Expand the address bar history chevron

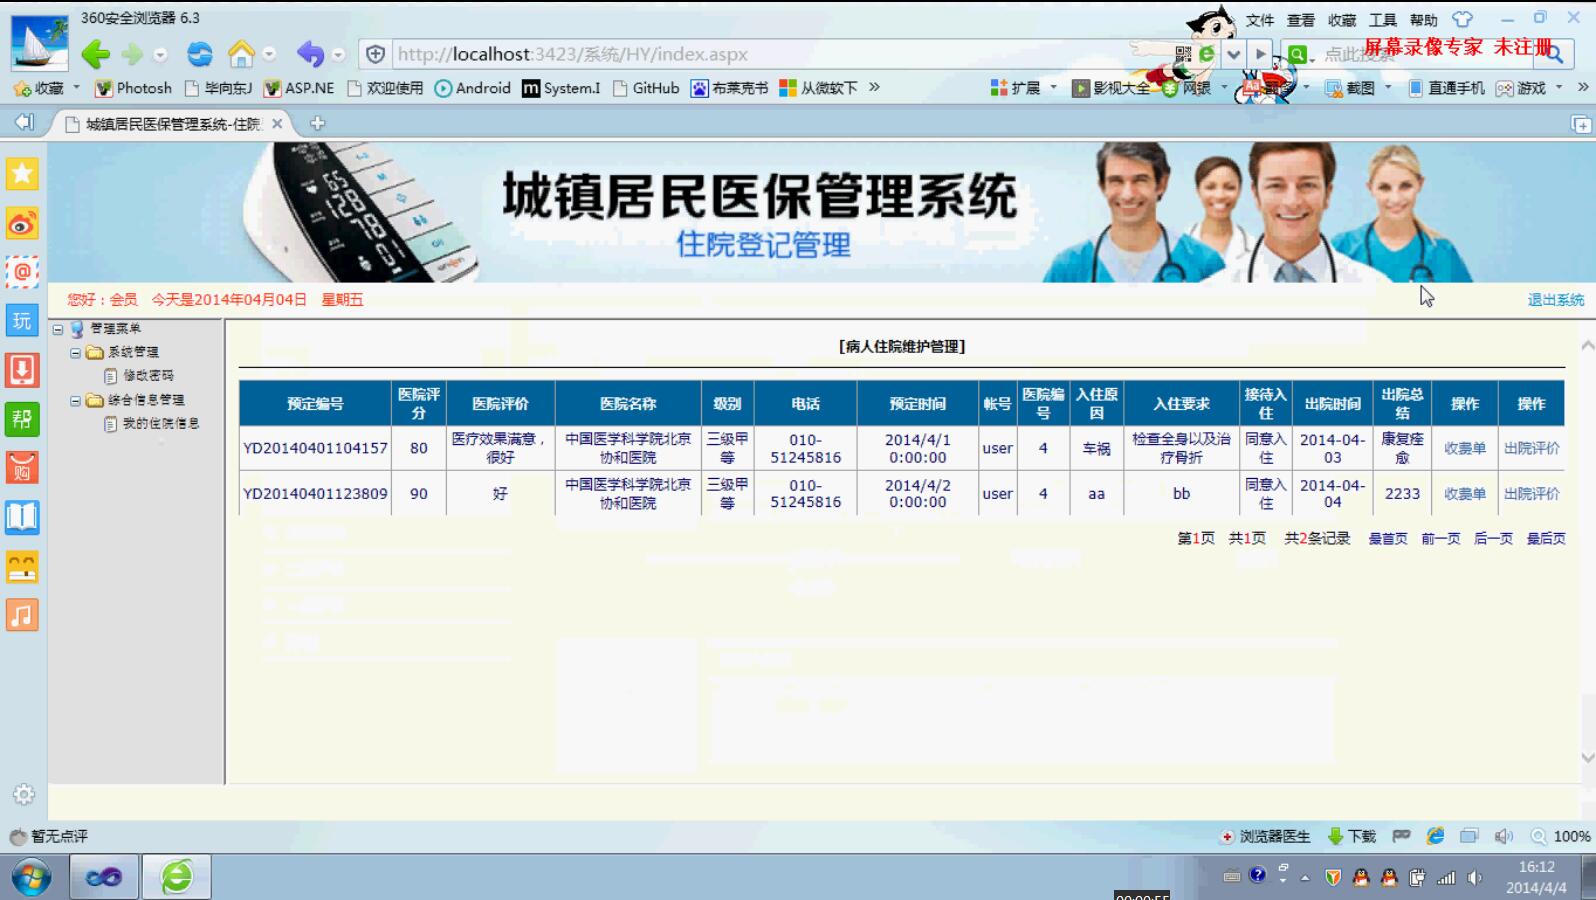pyautogui.click(x=1234, y=54)
